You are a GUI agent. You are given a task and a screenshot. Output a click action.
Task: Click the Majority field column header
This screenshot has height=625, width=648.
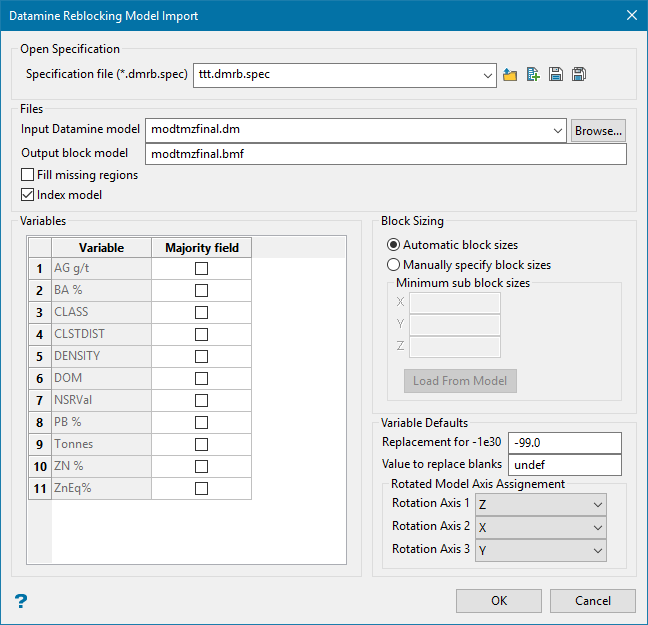point(202,248)
